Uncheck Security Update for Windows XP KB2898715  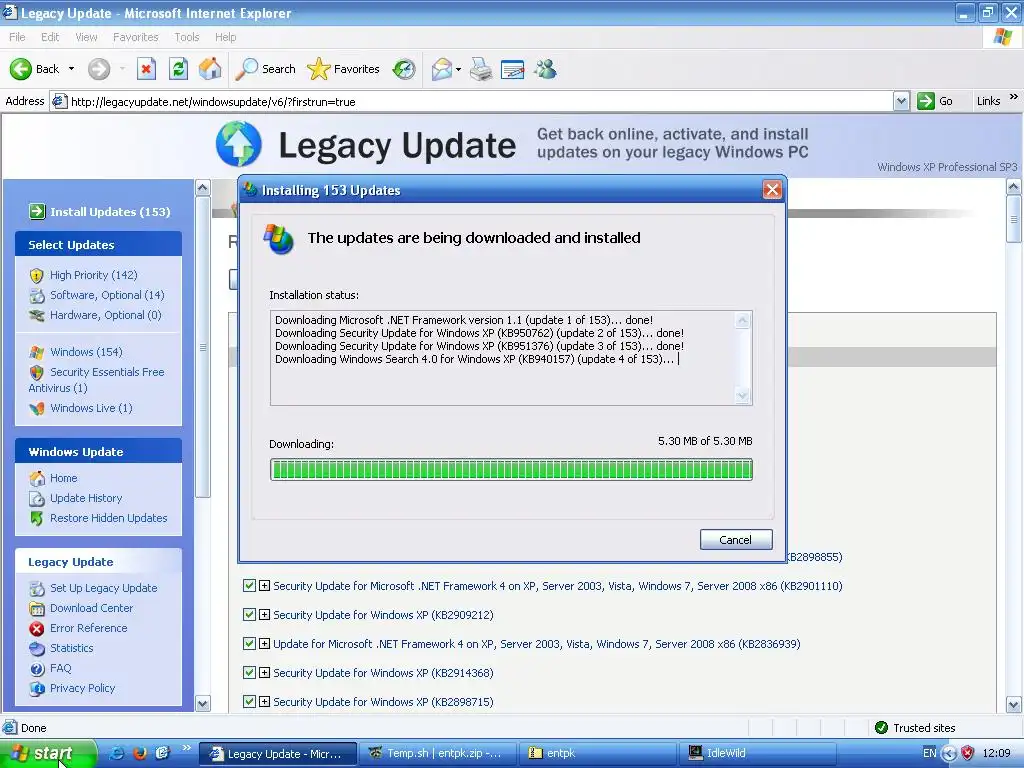click(249, 701)
